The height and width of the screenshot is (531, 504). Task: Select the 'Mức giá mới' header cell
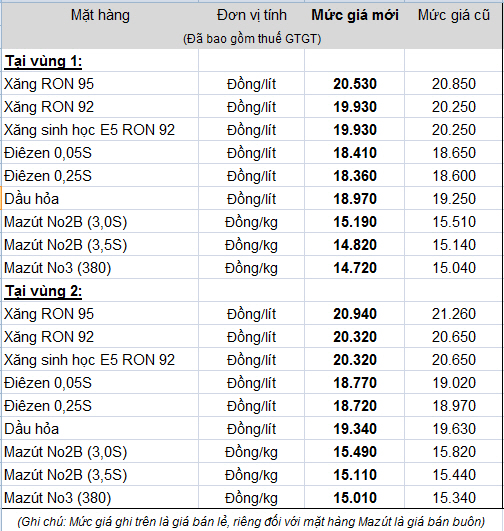[x=355, y=15]
